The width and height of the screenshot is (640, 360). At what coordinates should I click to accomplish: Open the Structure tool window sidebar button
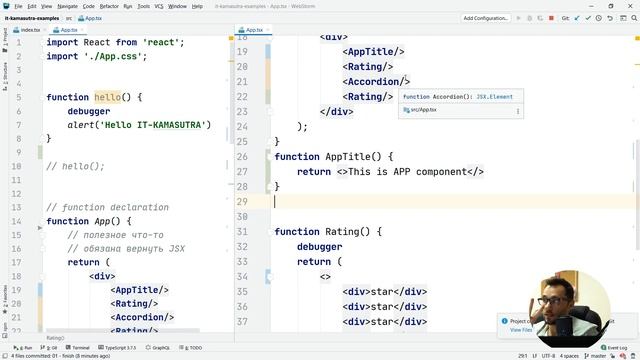[x=5, y=76]
